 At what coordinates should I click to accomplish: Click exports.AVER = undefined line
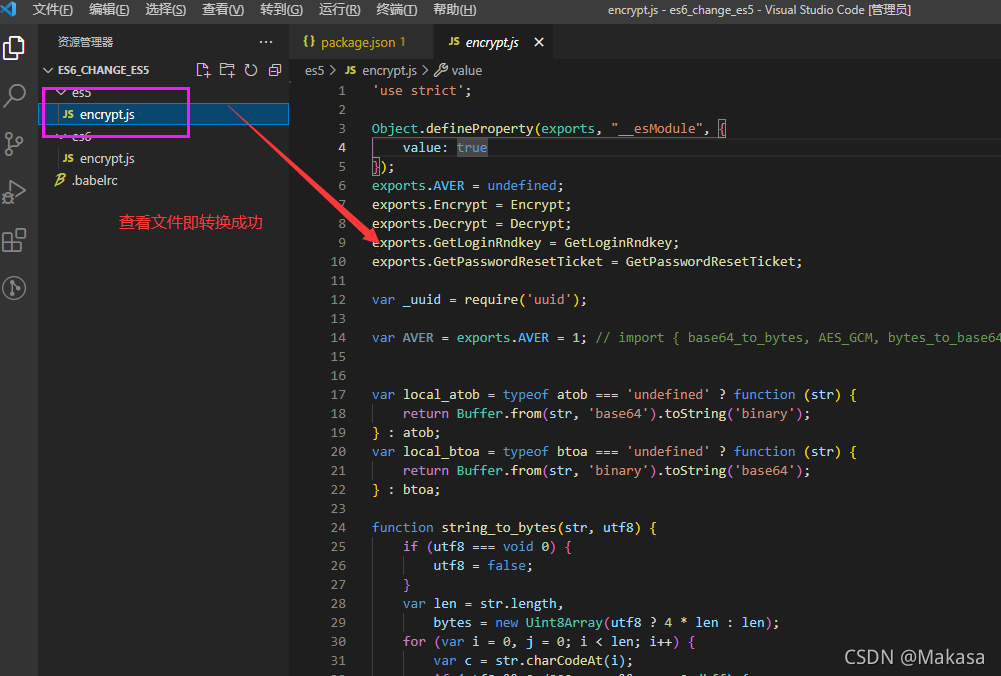click(467, 186)
